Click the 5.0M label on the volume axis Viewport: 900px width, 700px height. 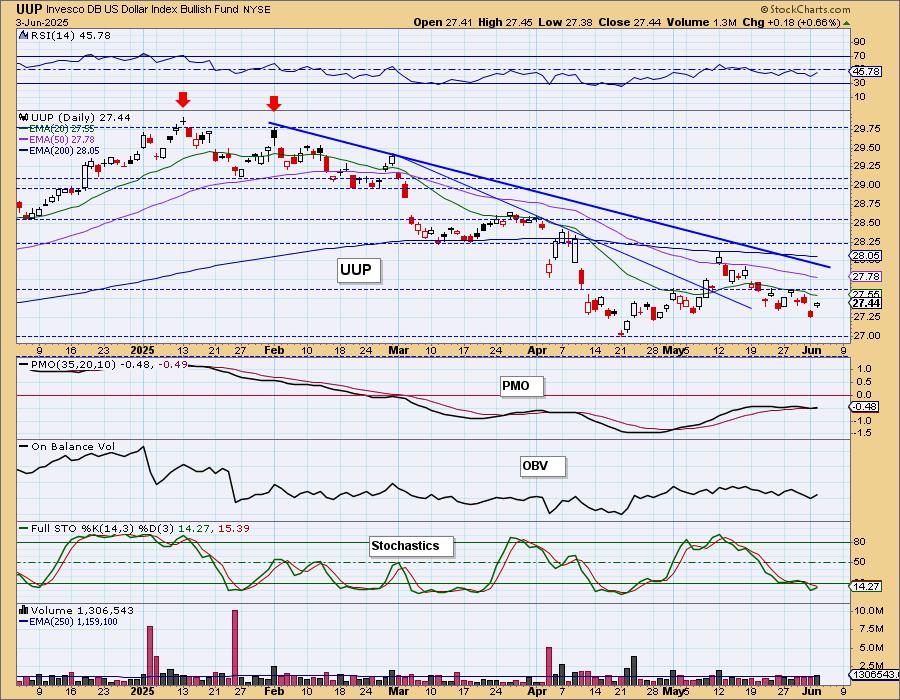[x=870, y=648]
